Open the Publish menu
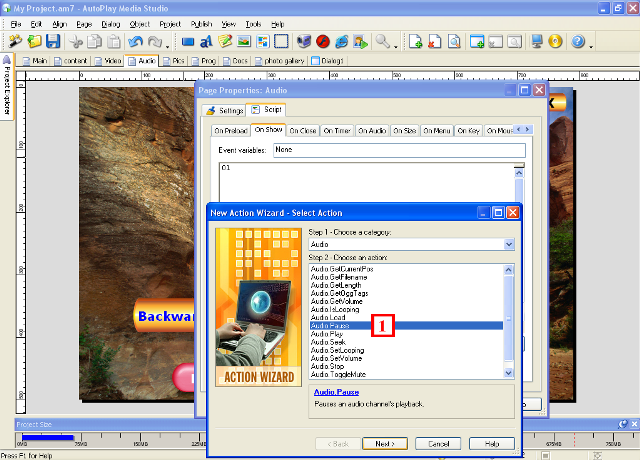 [201, 23]
